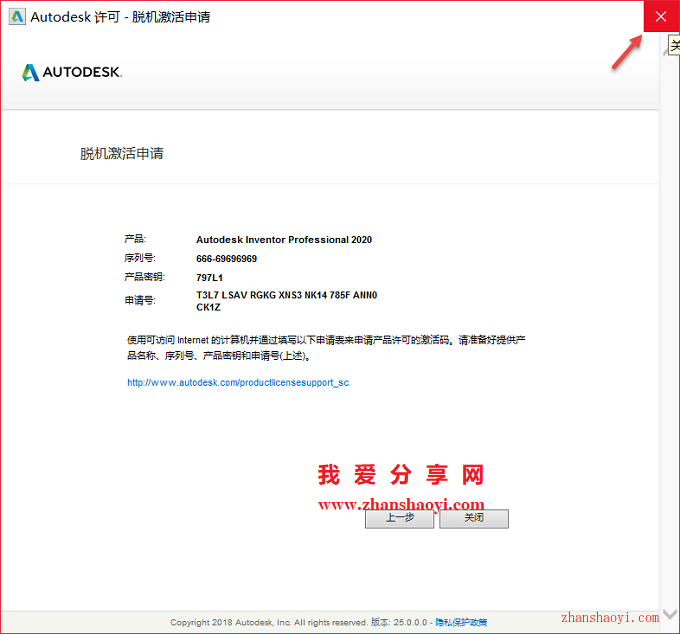Click the 产品密钥 label
Image resolution: width=680 pixels, height=634 pixels.
point(145,277)
